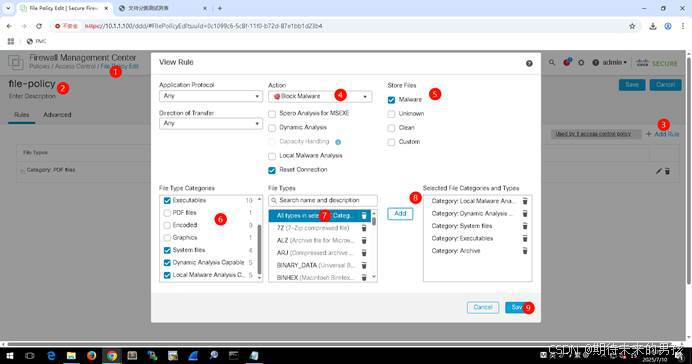Bookmark this page with star icon
The image size is (692, 364).
click(x=632, y=26)
